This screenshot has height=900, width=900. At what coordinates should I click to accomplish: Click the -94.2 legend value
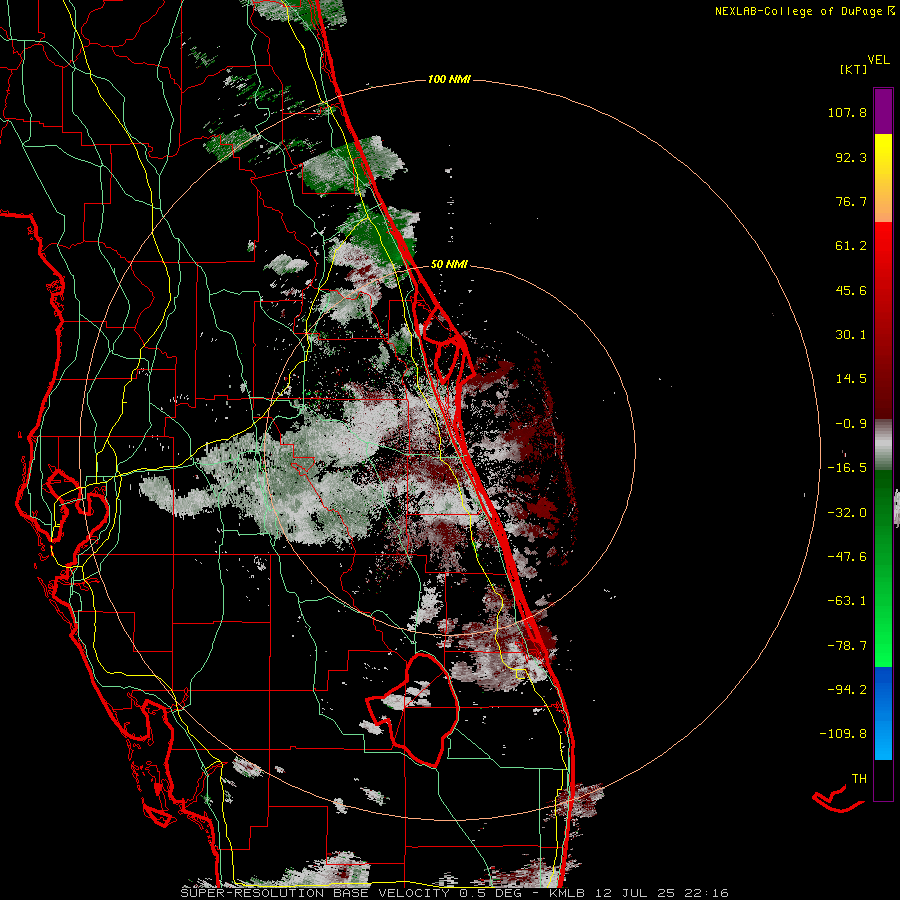click(847, 689)
